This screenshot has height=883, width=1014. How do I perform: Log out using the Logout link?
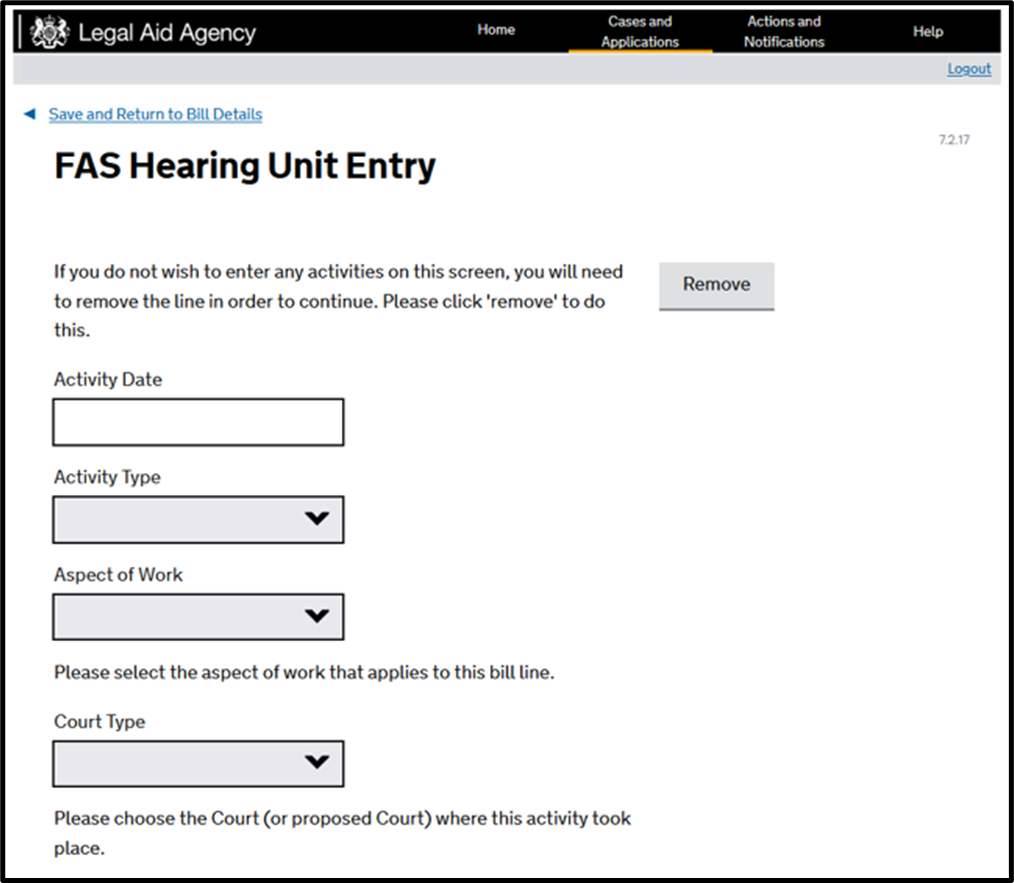pos(969,69)
